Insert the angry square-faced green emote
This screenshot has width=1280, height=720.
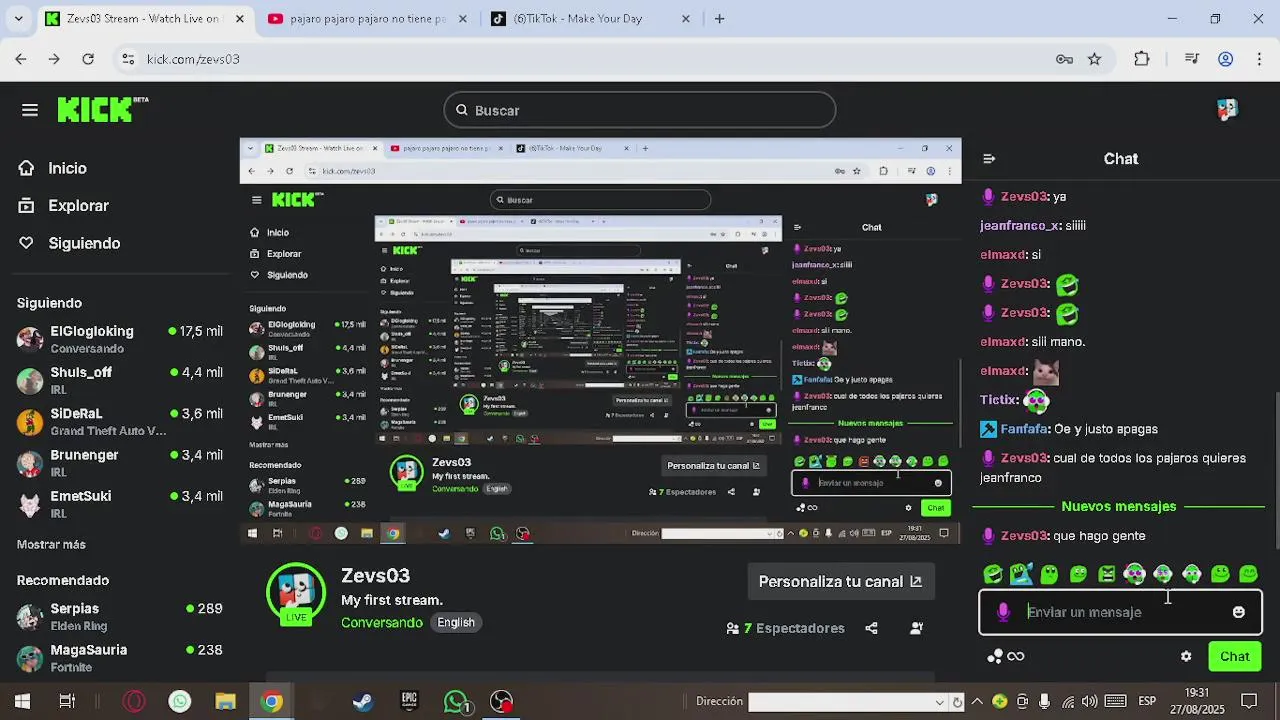(x=1106, y=574)
